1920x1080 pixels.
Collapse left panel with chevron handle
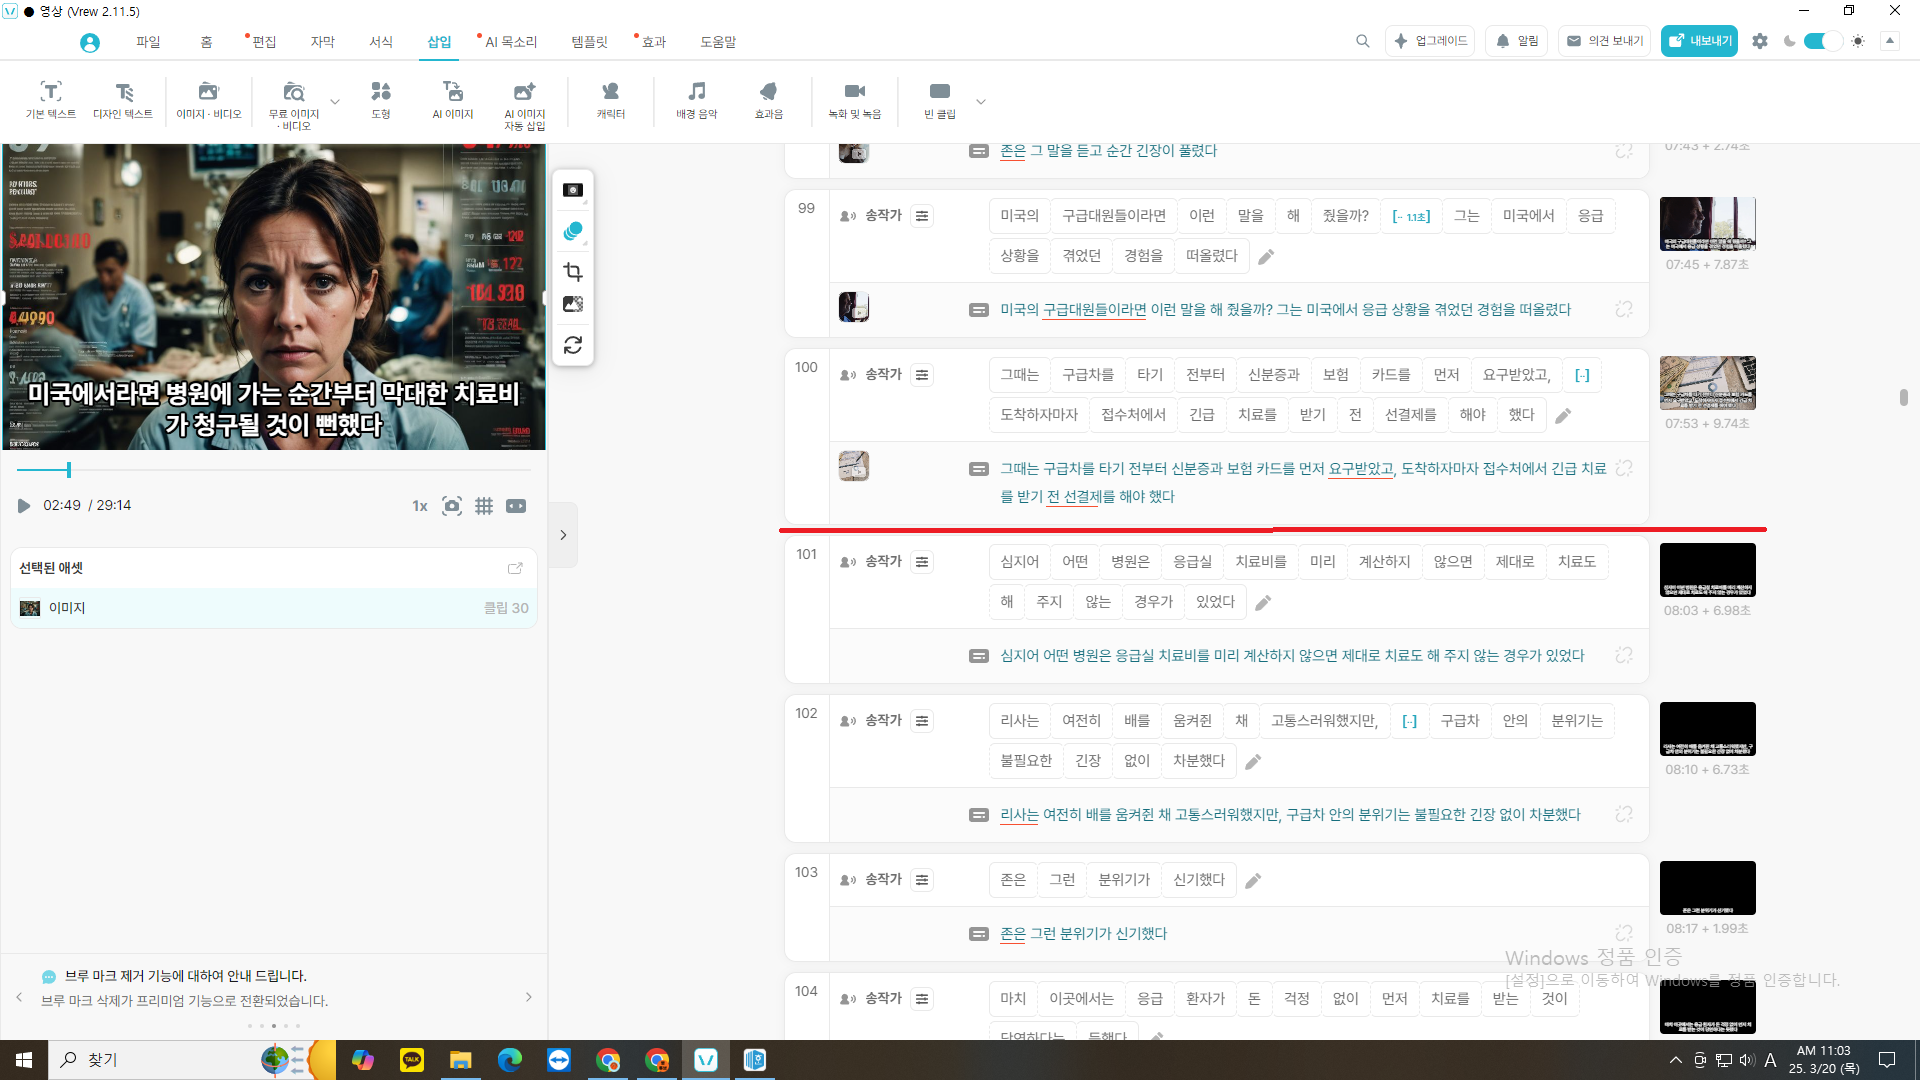tap(563, 535)
